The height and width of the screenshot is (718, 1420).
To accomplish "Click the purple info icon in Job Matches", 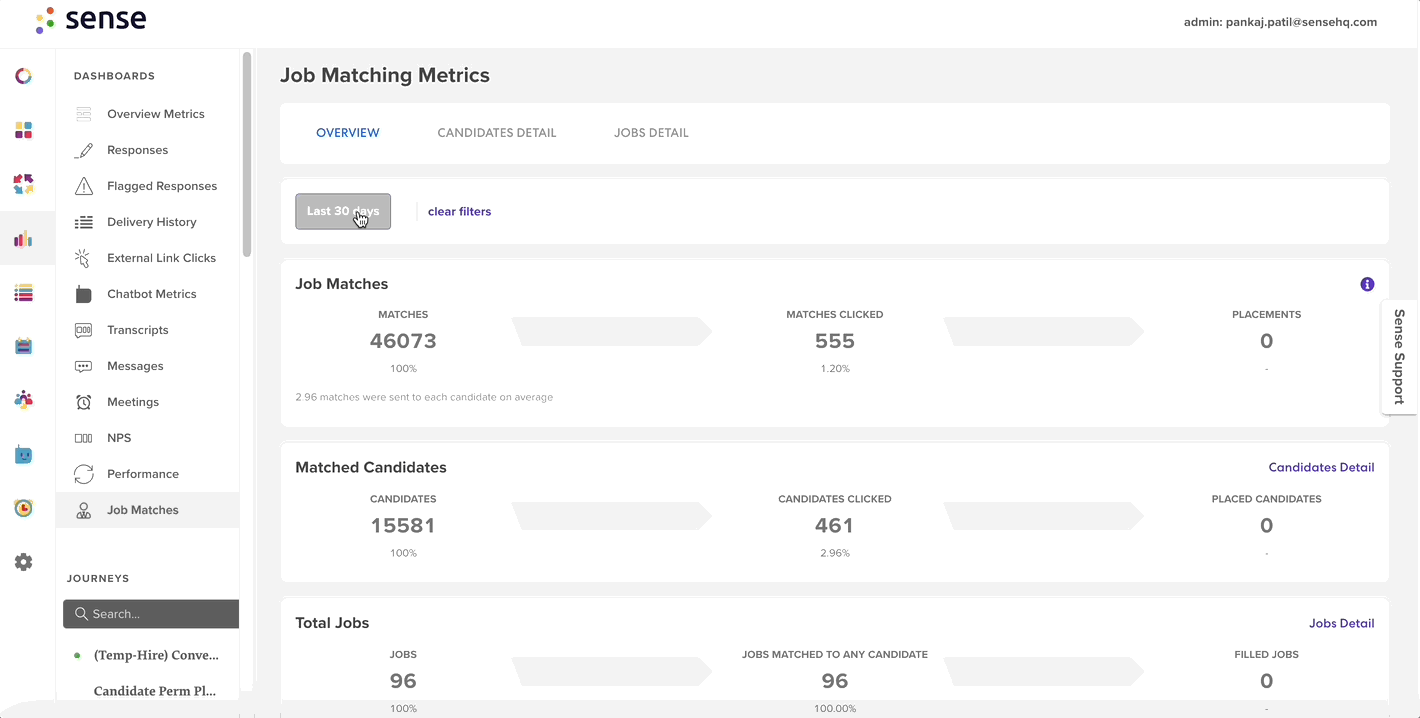I will 1367,284.
